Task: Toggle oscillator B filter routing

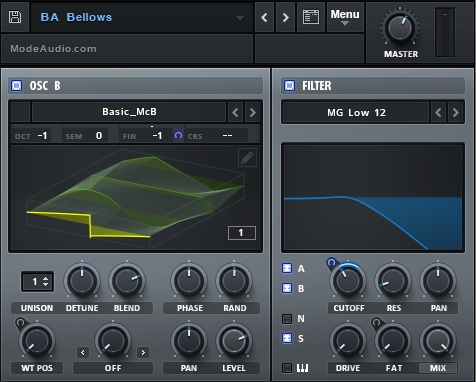Action: [x=287, y=288]
